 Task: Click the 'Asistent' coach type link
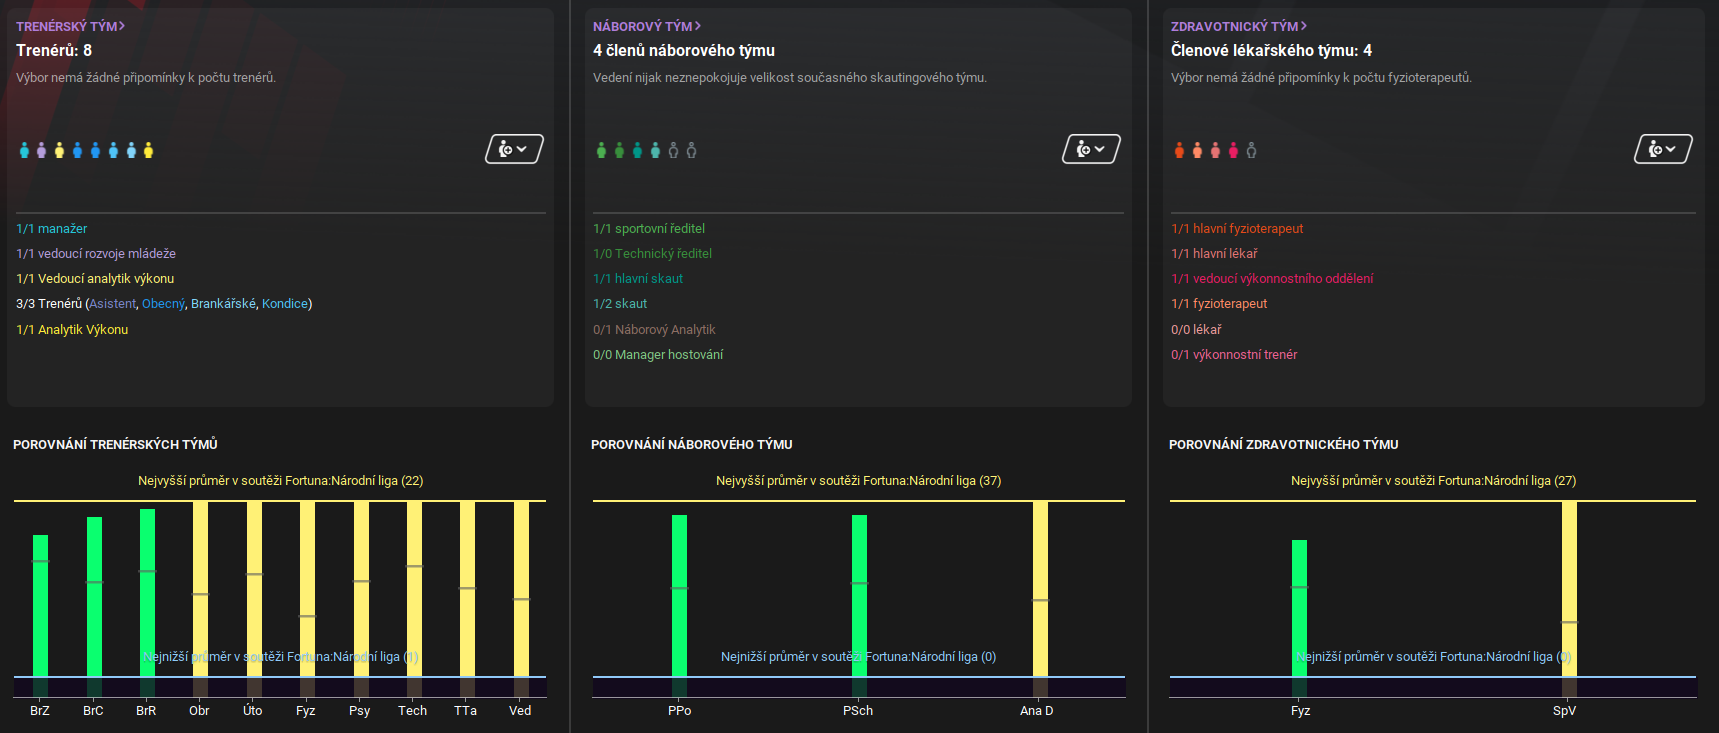[112, 304]
